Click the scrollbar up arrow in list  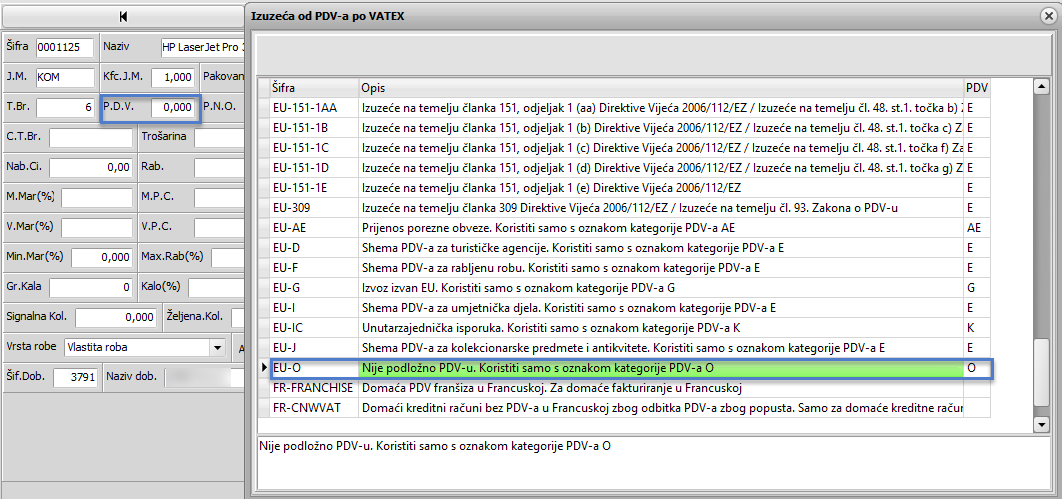point(1041,87)
